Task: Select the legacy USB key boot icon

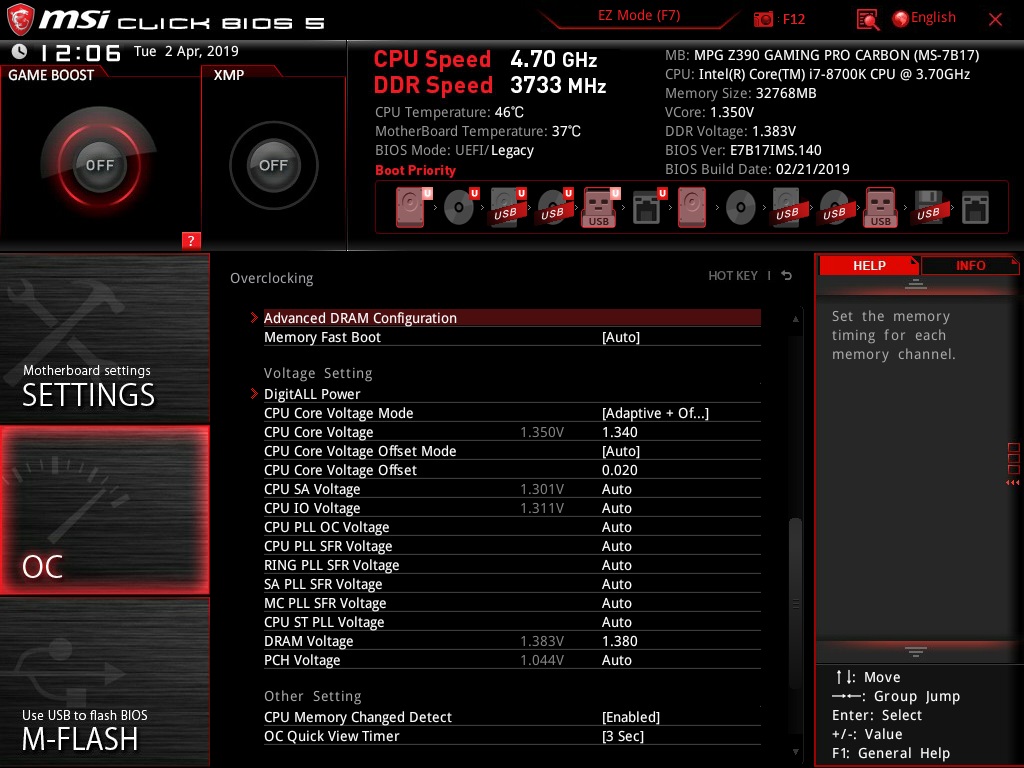Action: pyautogui.click(x=880, y=207)
